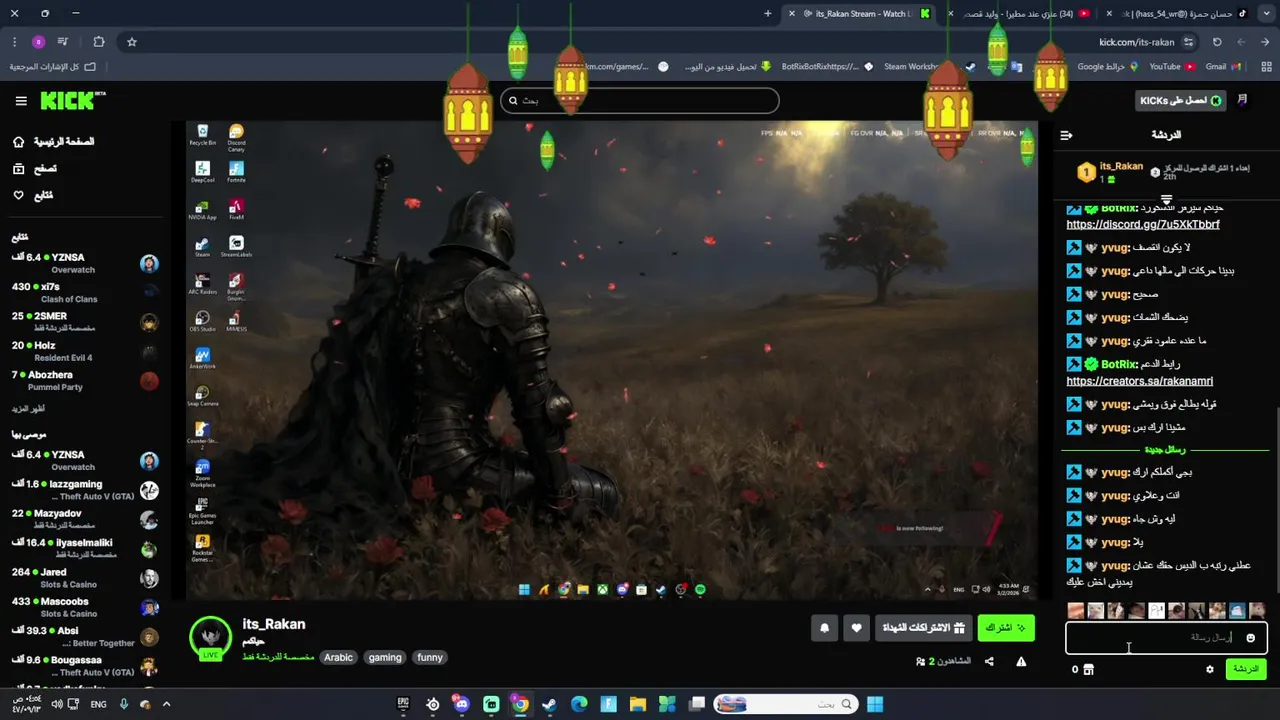The image size is (1280, 720).
Task: Open Mazyadov recommended channel
Action: tap(85, 519)
